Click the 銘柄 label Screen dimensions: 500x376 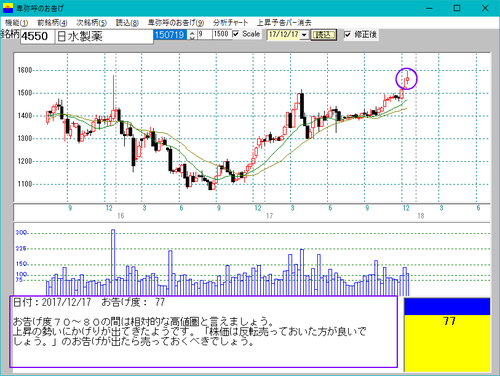tap(10, 34)
